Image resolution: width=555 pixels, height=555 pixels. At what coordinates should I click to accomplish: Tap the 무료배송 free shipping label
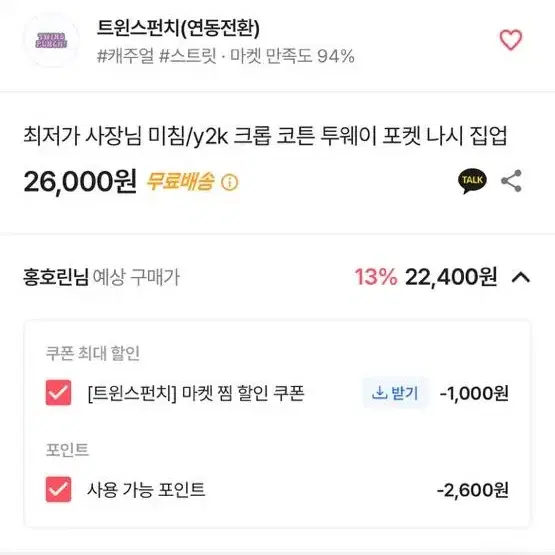tap(181, 182)
